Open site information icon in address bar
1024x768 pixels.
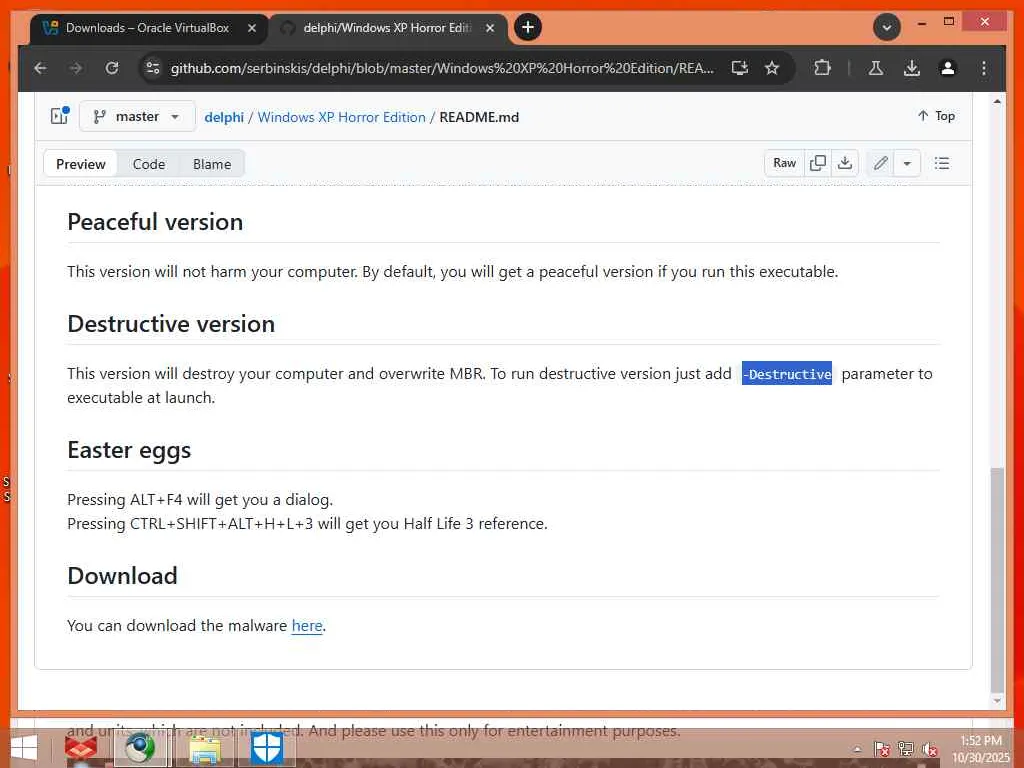click(x=153, y=68)
